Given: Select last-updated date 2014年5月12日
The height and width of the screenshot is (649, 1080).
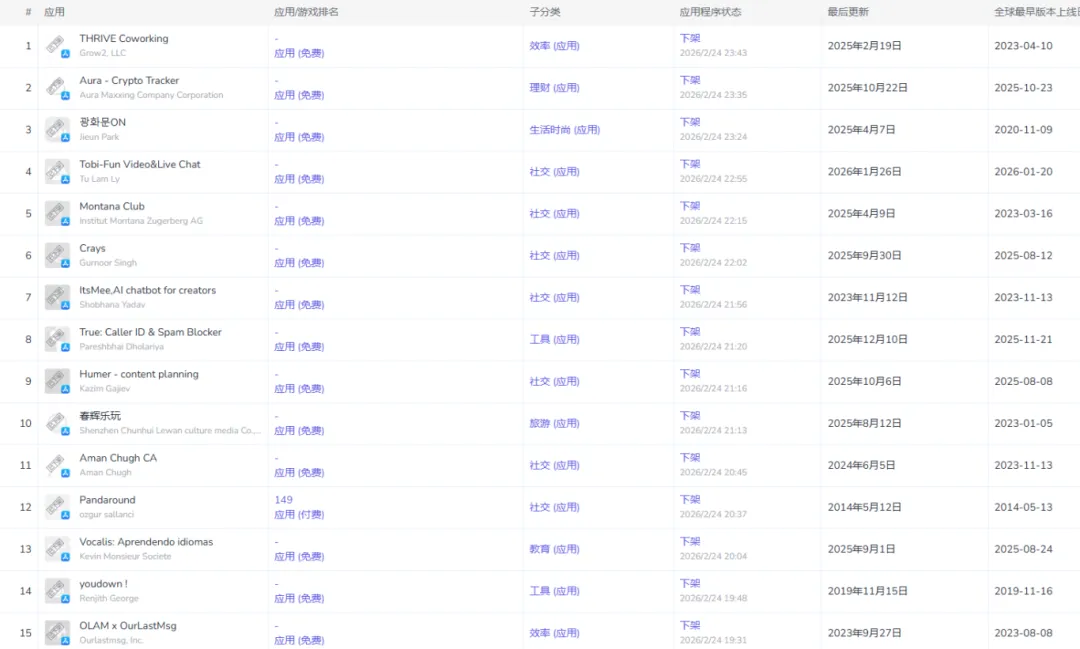Looking at the screenshot, I should point(864,508).
